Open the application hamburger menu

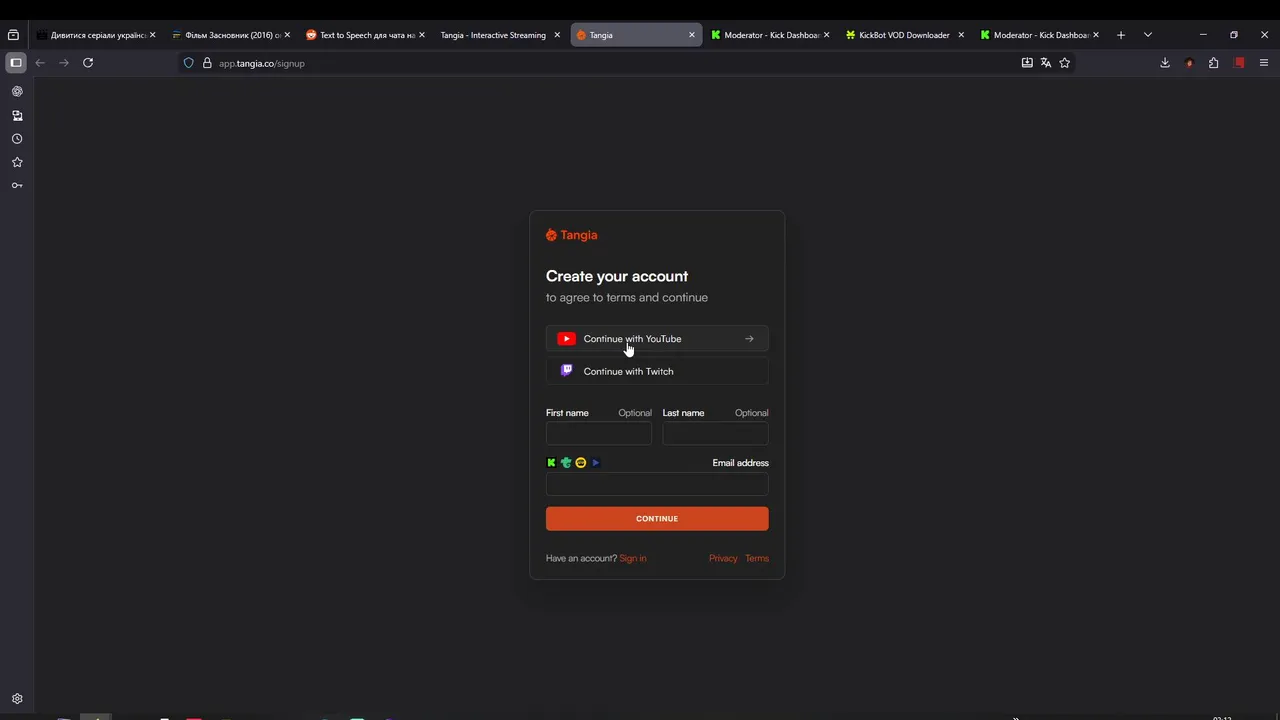coord(1264,62)
